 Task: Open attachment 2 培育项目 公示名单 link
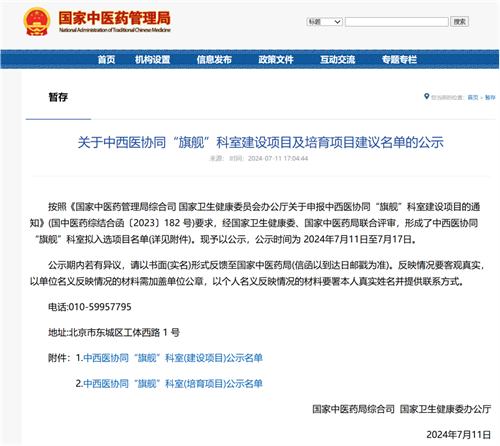tap(173, 384)
